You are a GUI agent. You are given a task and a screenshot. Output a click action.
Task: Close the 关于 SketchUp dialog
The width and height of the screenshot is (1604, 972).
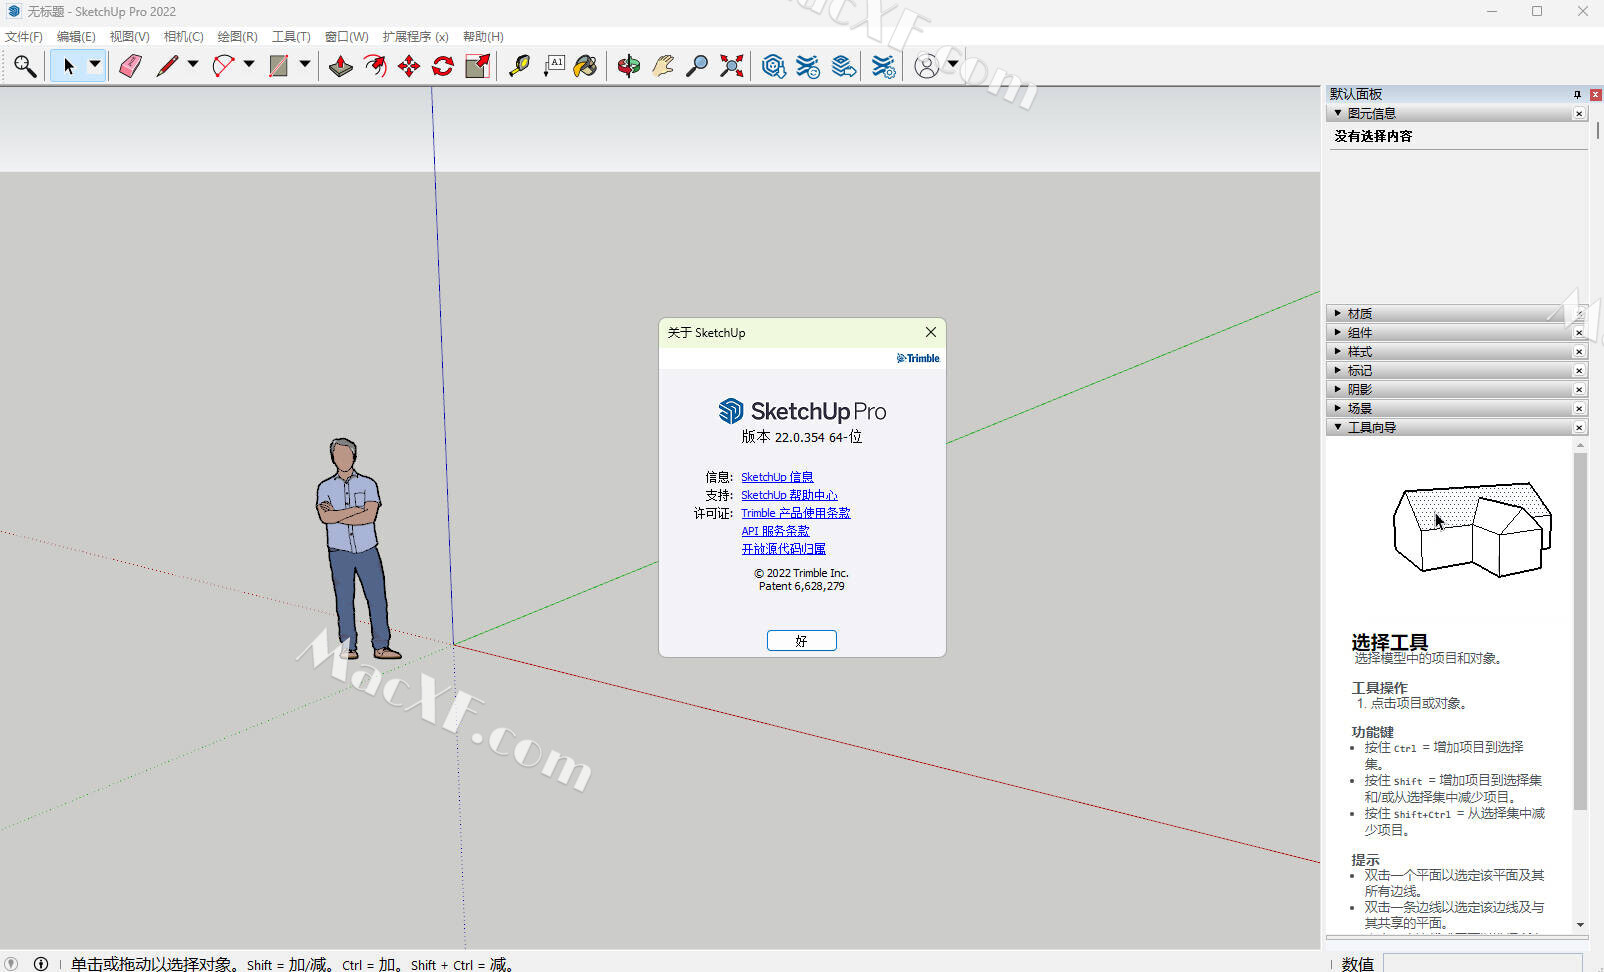coord(931,332)
